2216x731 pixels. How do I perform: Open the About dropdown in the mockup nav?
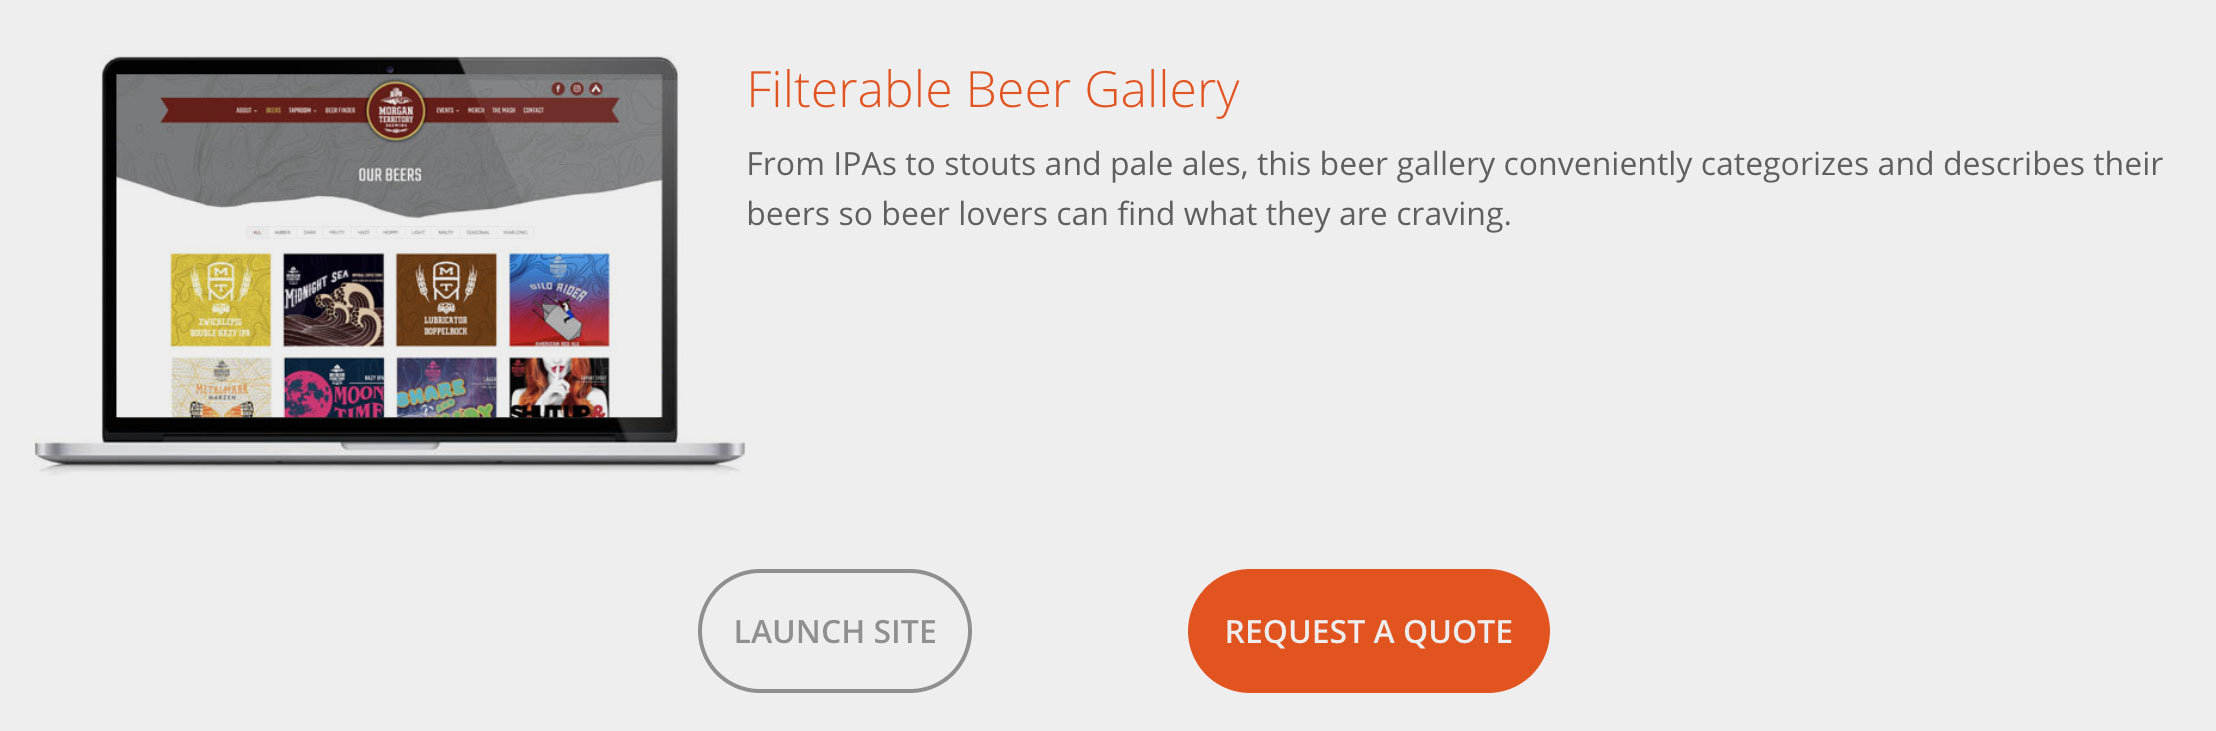[246, 111]
